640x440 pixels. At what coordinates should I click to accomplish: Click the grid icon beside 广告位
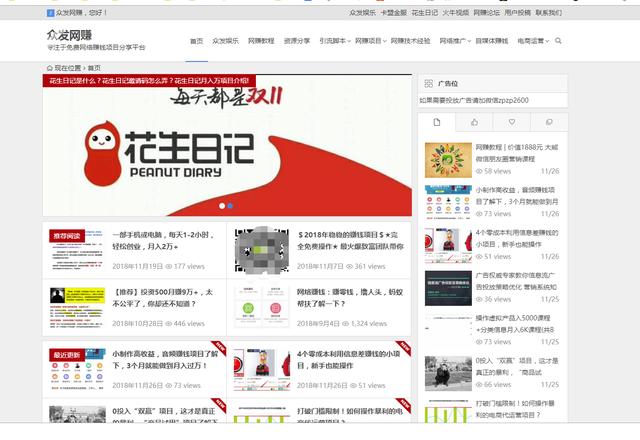coord(429,84)
